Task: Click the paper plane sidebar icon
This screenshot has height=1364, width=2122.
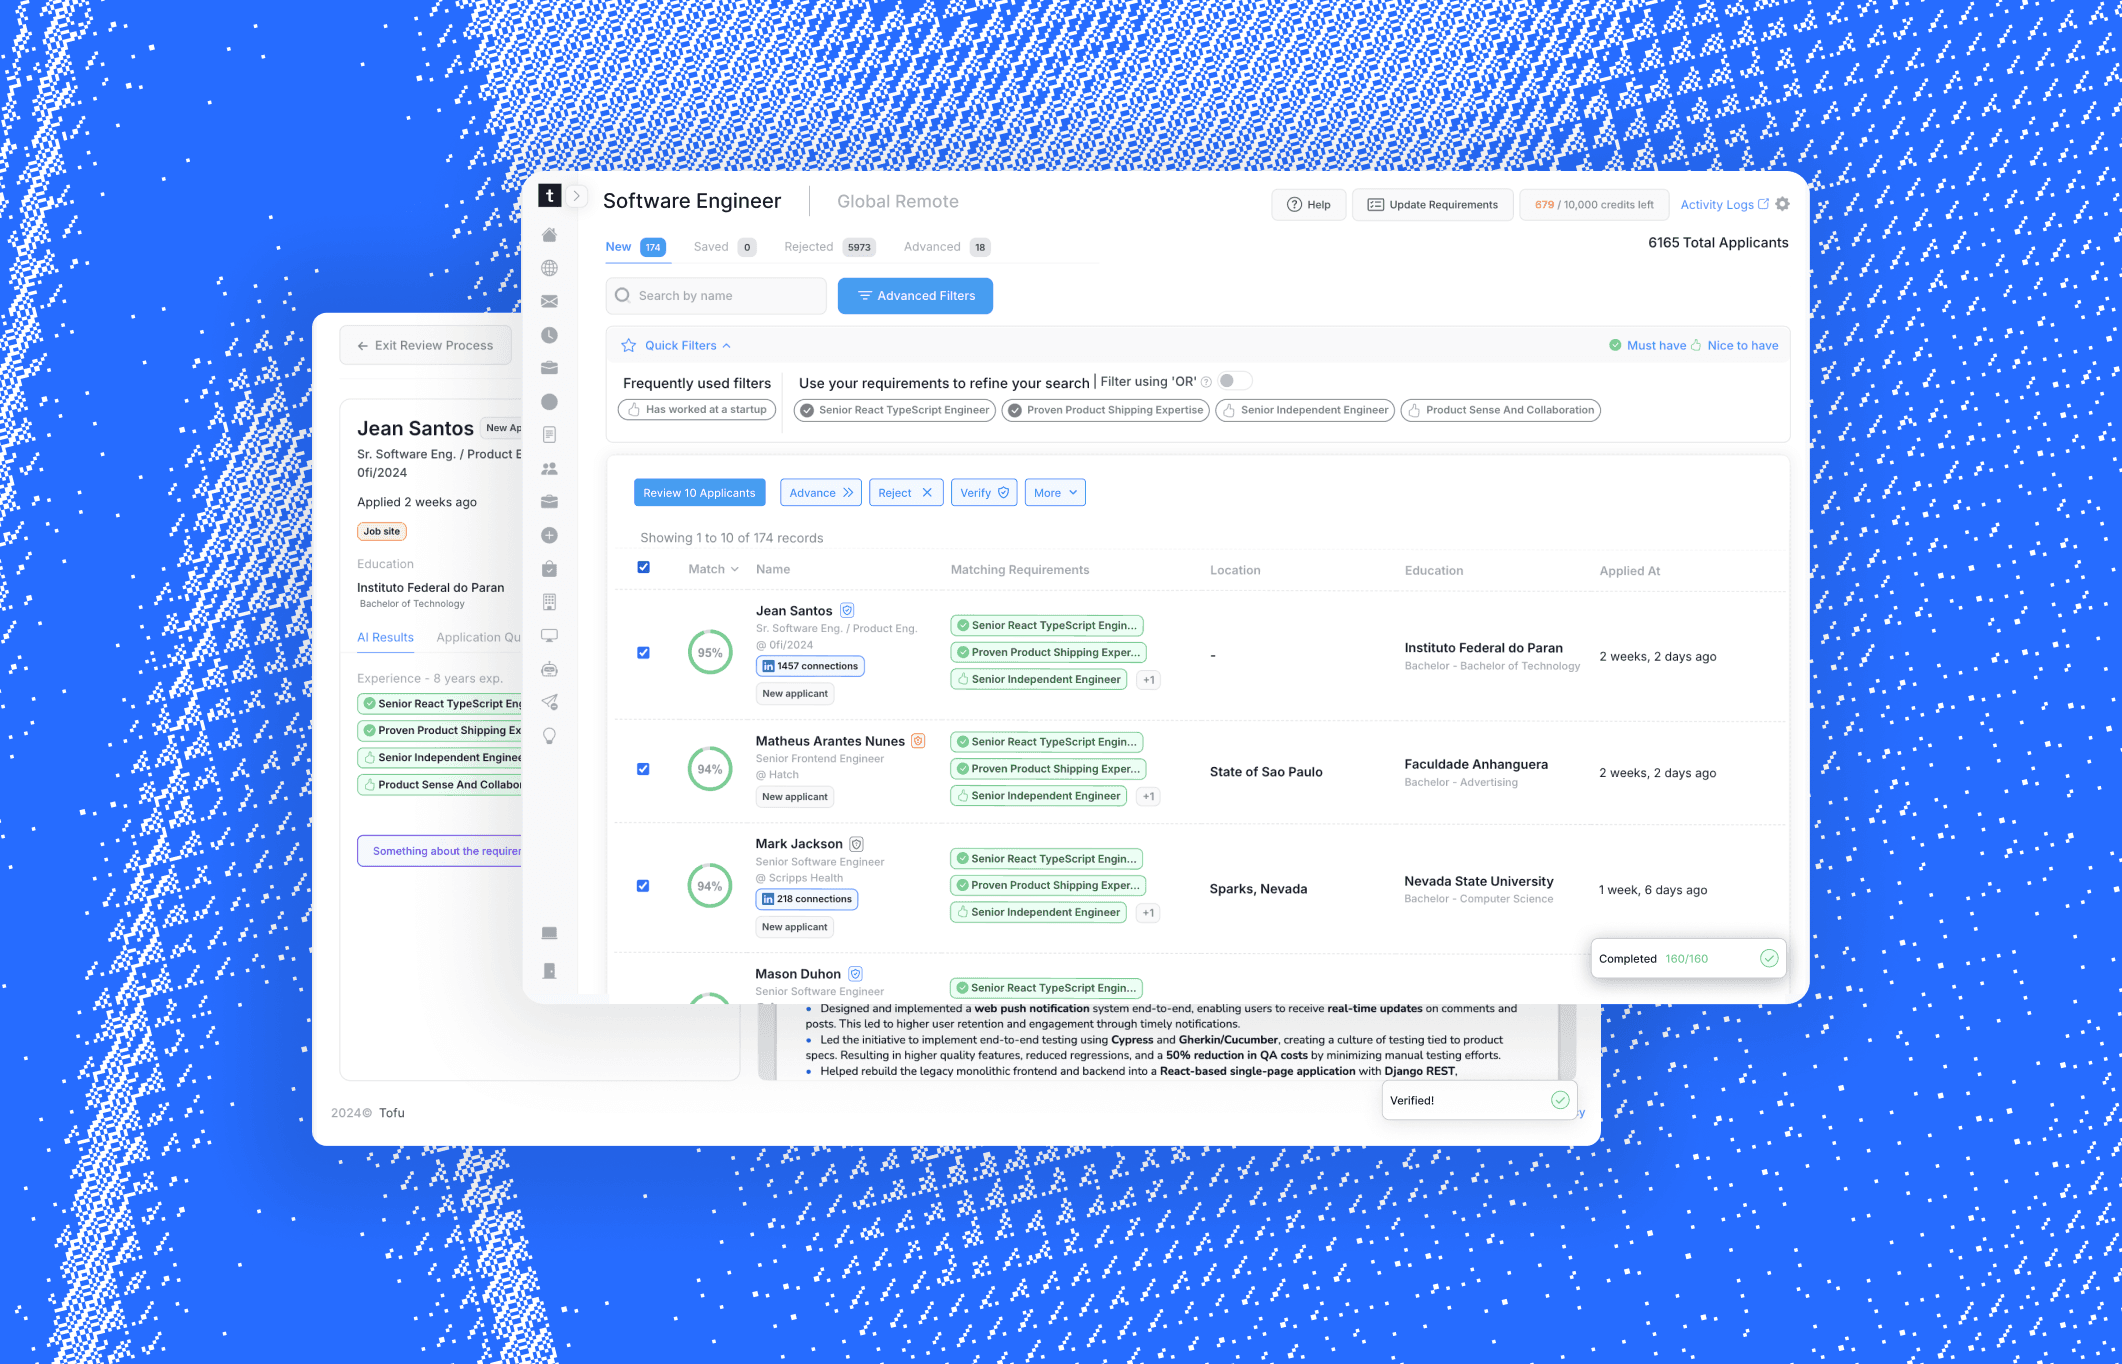Action: point(549,702)
